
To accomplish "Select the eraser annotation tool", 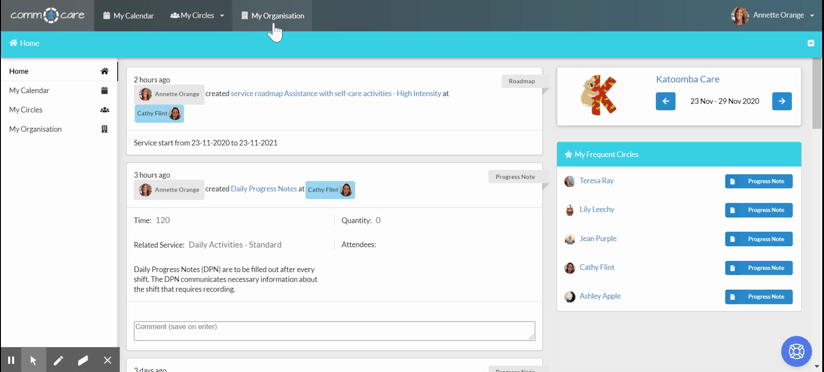I will tap(83, 360).
